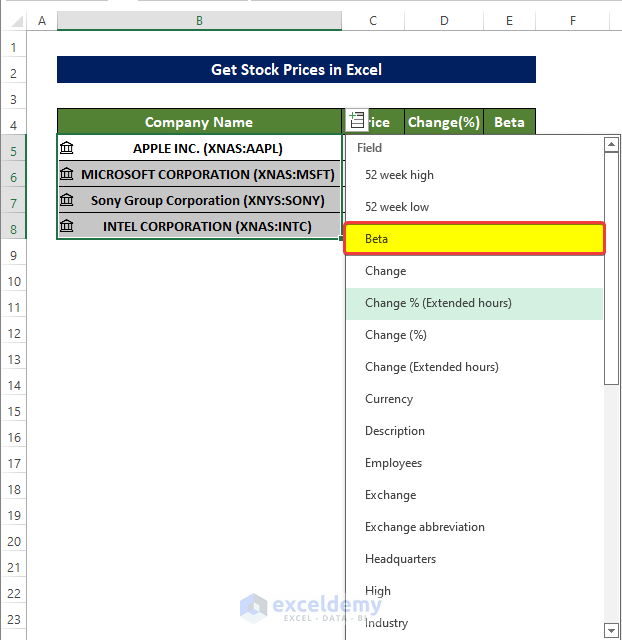
Task: Select column B header
Action: tap(199, 20)
